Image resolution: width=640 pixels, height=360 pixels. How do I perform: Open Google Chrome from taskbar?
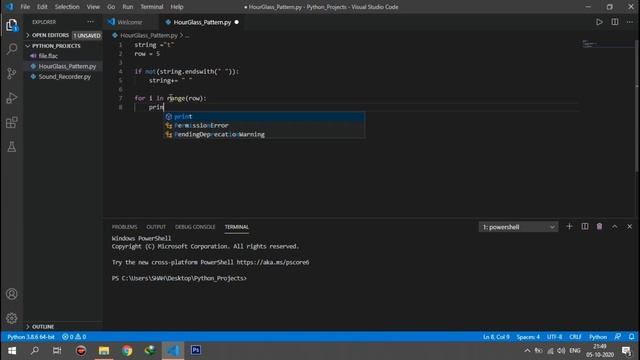tap(127, 351)
